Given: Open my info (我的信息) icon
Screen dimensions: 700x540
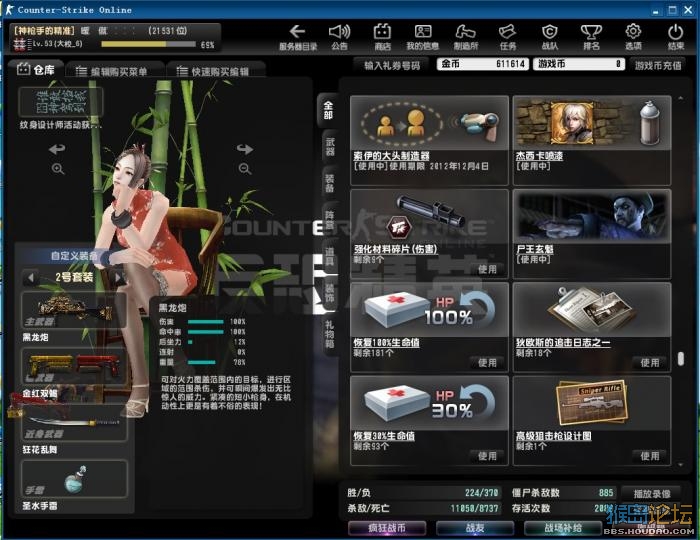Looking at the screenshot, I should pos(422,37).
